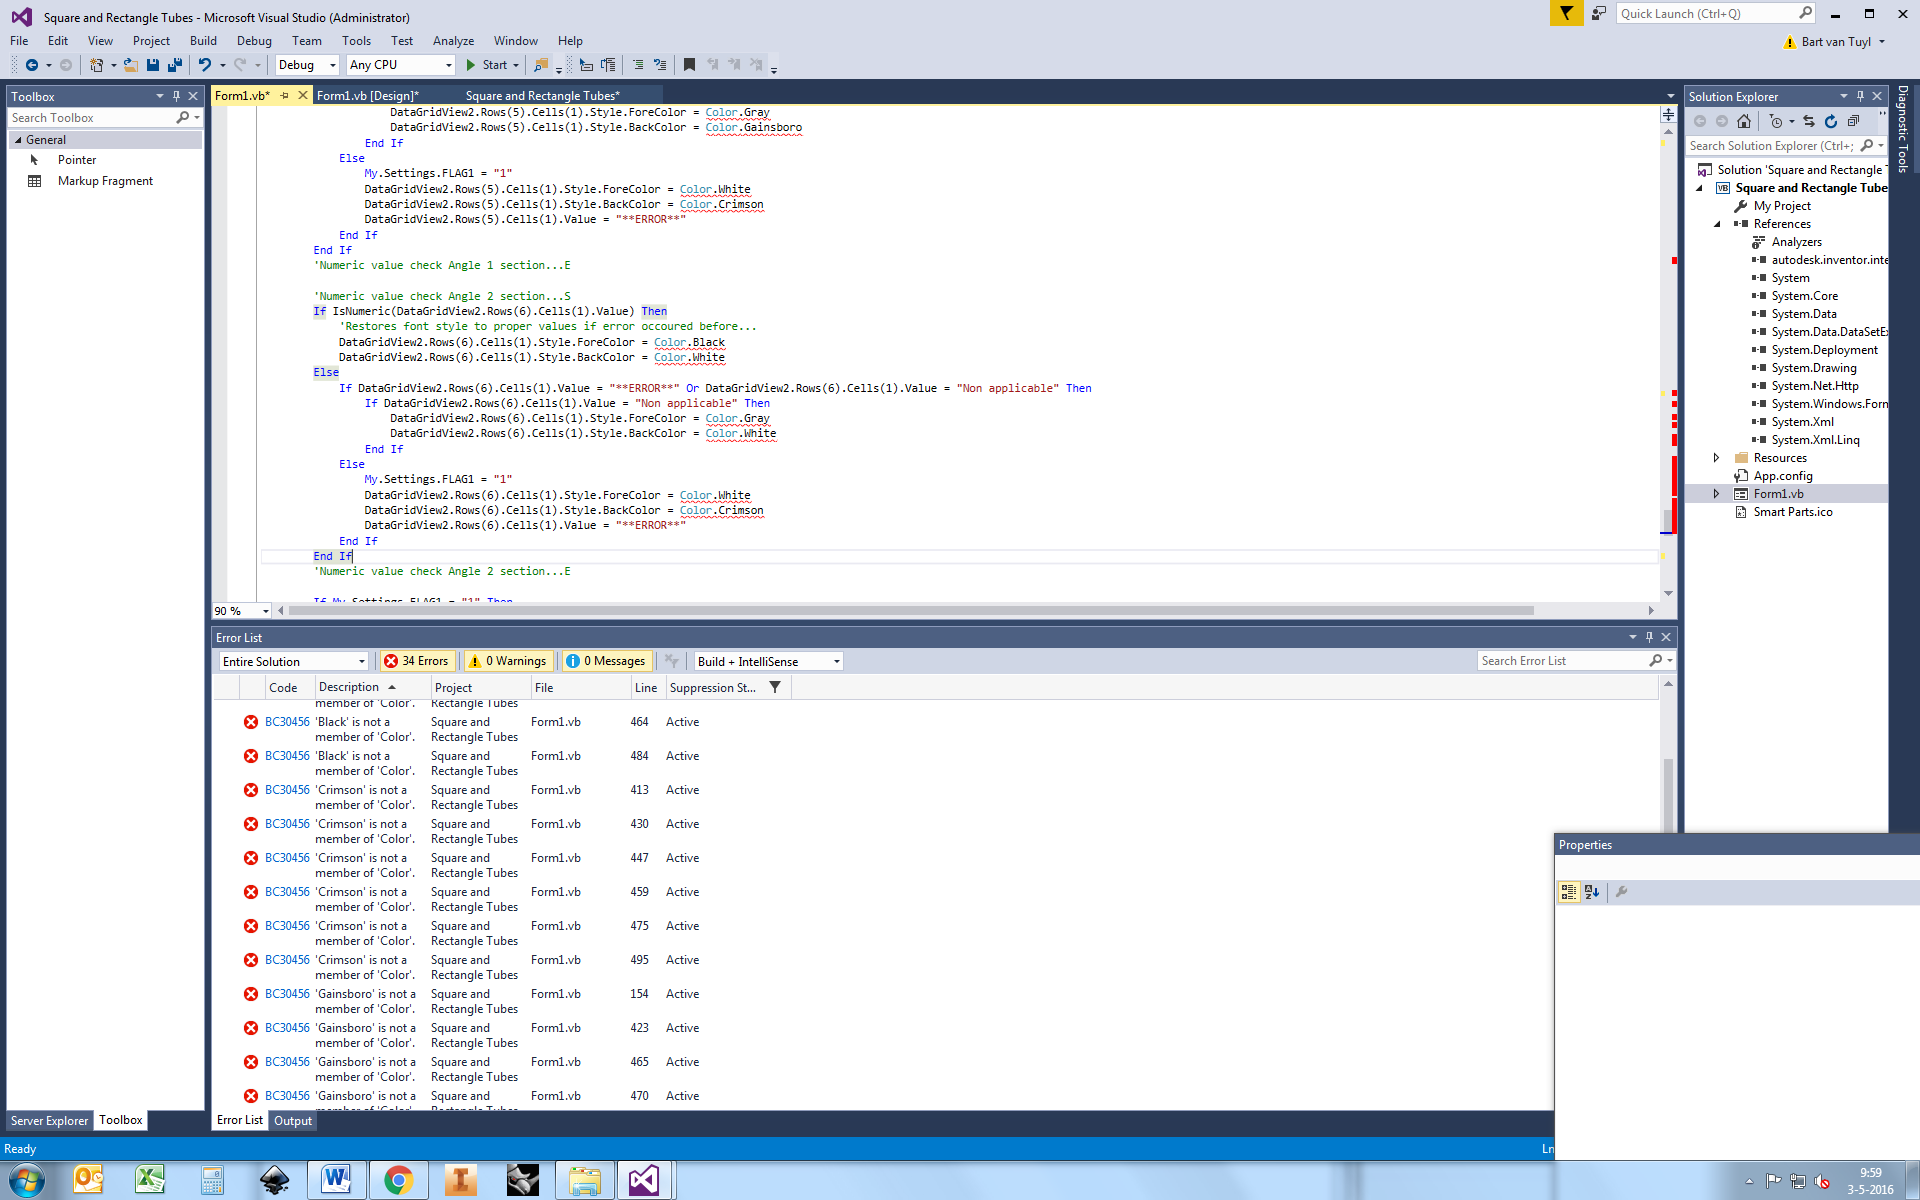Expand the Resources folder node
Screen dimensions: 1920x1200
tap(1716, 458)
